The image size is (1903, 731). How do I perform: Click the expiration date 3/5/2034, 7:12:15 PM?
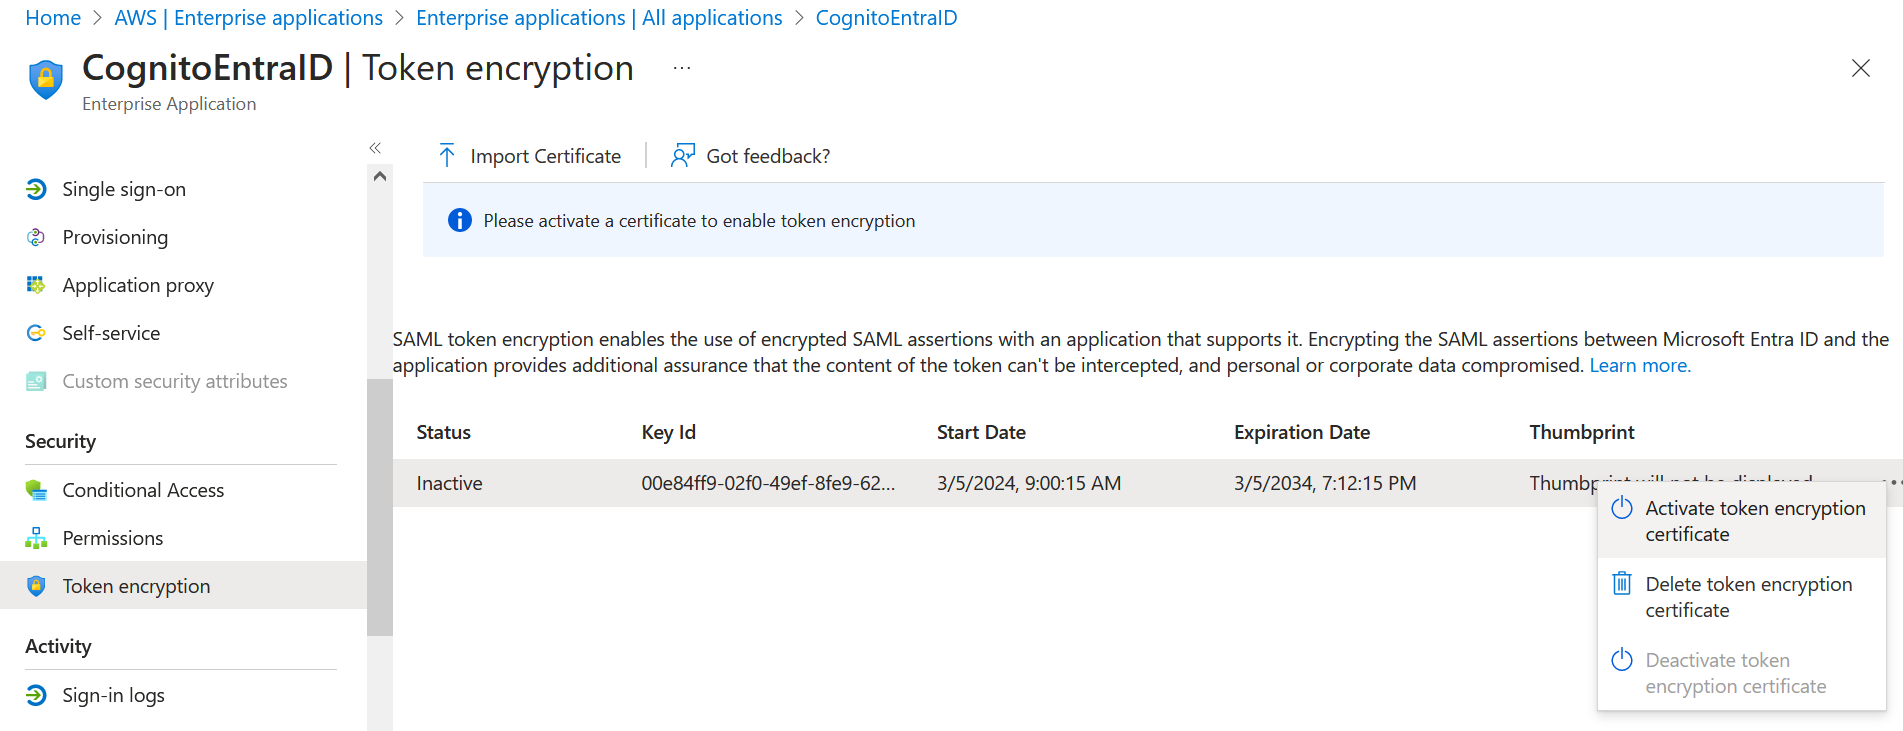(1325, 483)
